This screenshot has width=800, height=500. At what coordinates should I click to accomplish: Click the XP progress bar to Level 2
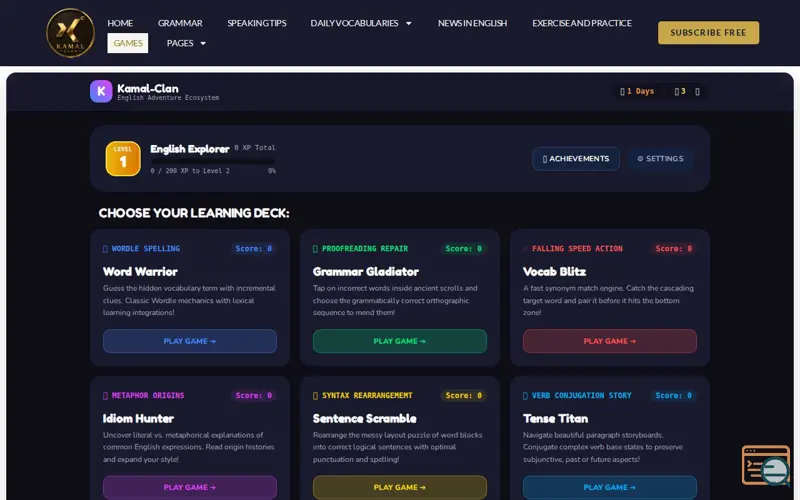pos(212,161)
